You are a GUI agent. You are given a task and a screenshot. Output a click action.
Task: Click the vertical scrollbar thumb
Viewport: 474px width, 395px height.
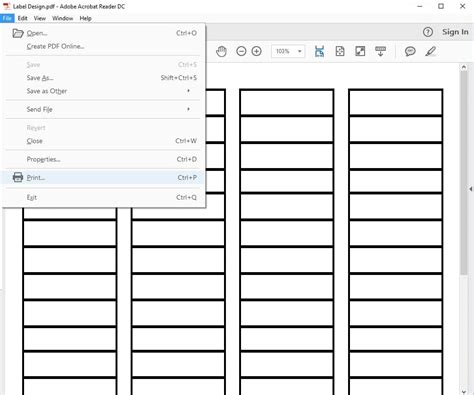point(464,173)
